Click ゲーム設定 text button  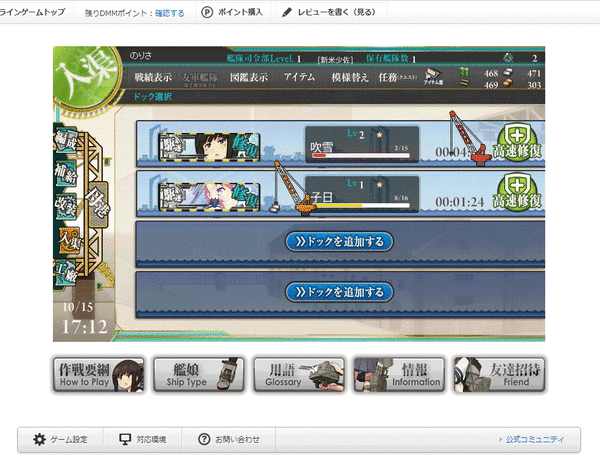[69, 439]
